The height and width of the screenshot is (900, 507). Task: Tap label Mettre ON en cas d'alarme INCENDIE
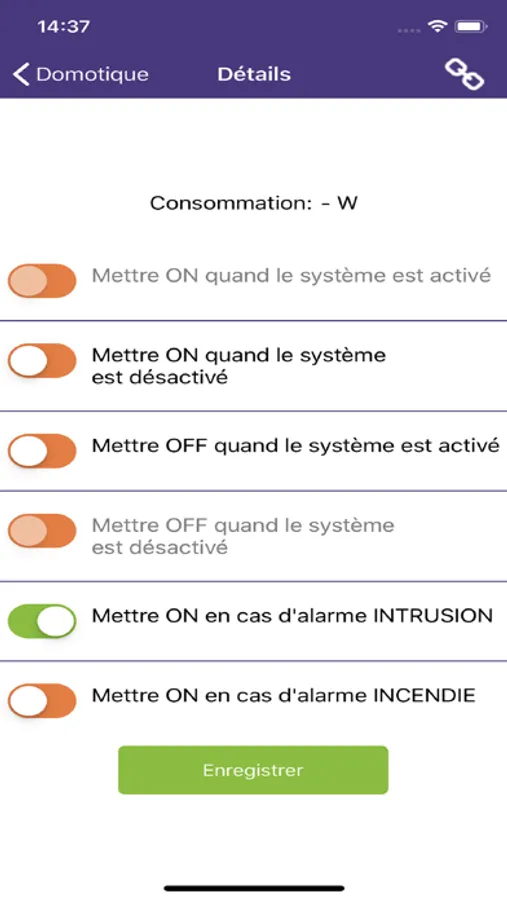click(284, 696)
